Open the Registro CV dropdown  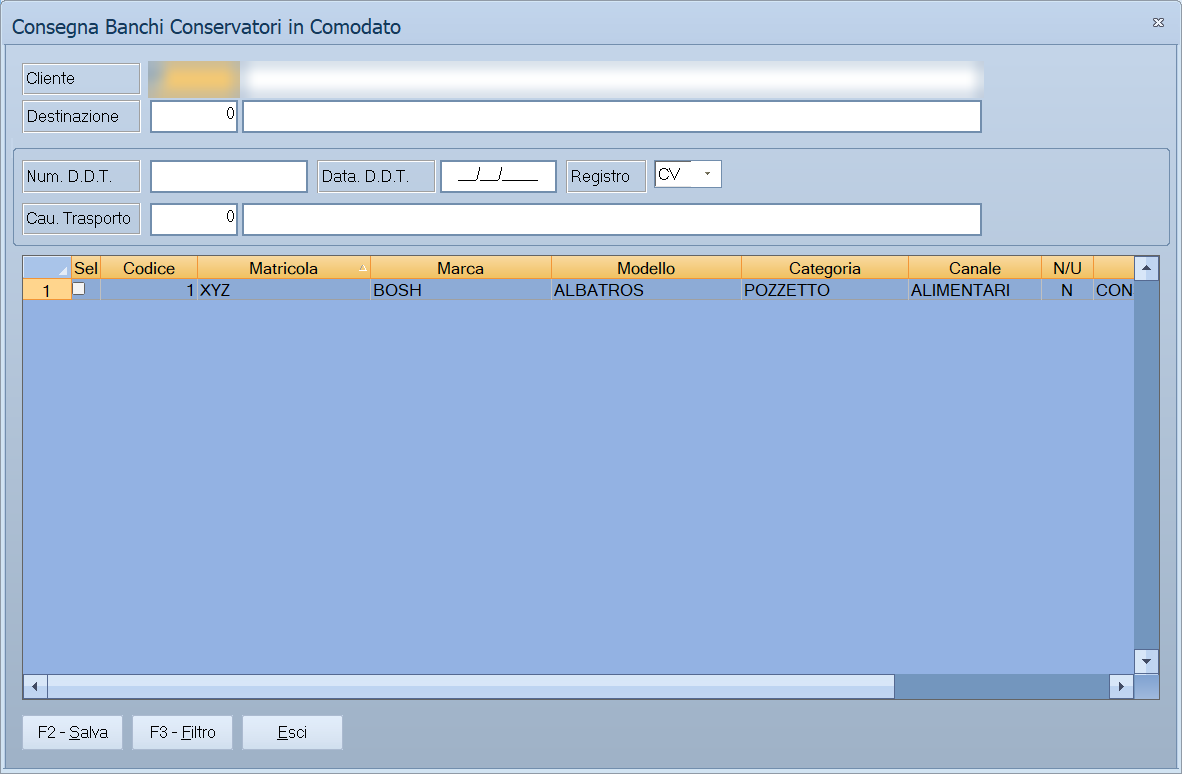click(707, 174)
